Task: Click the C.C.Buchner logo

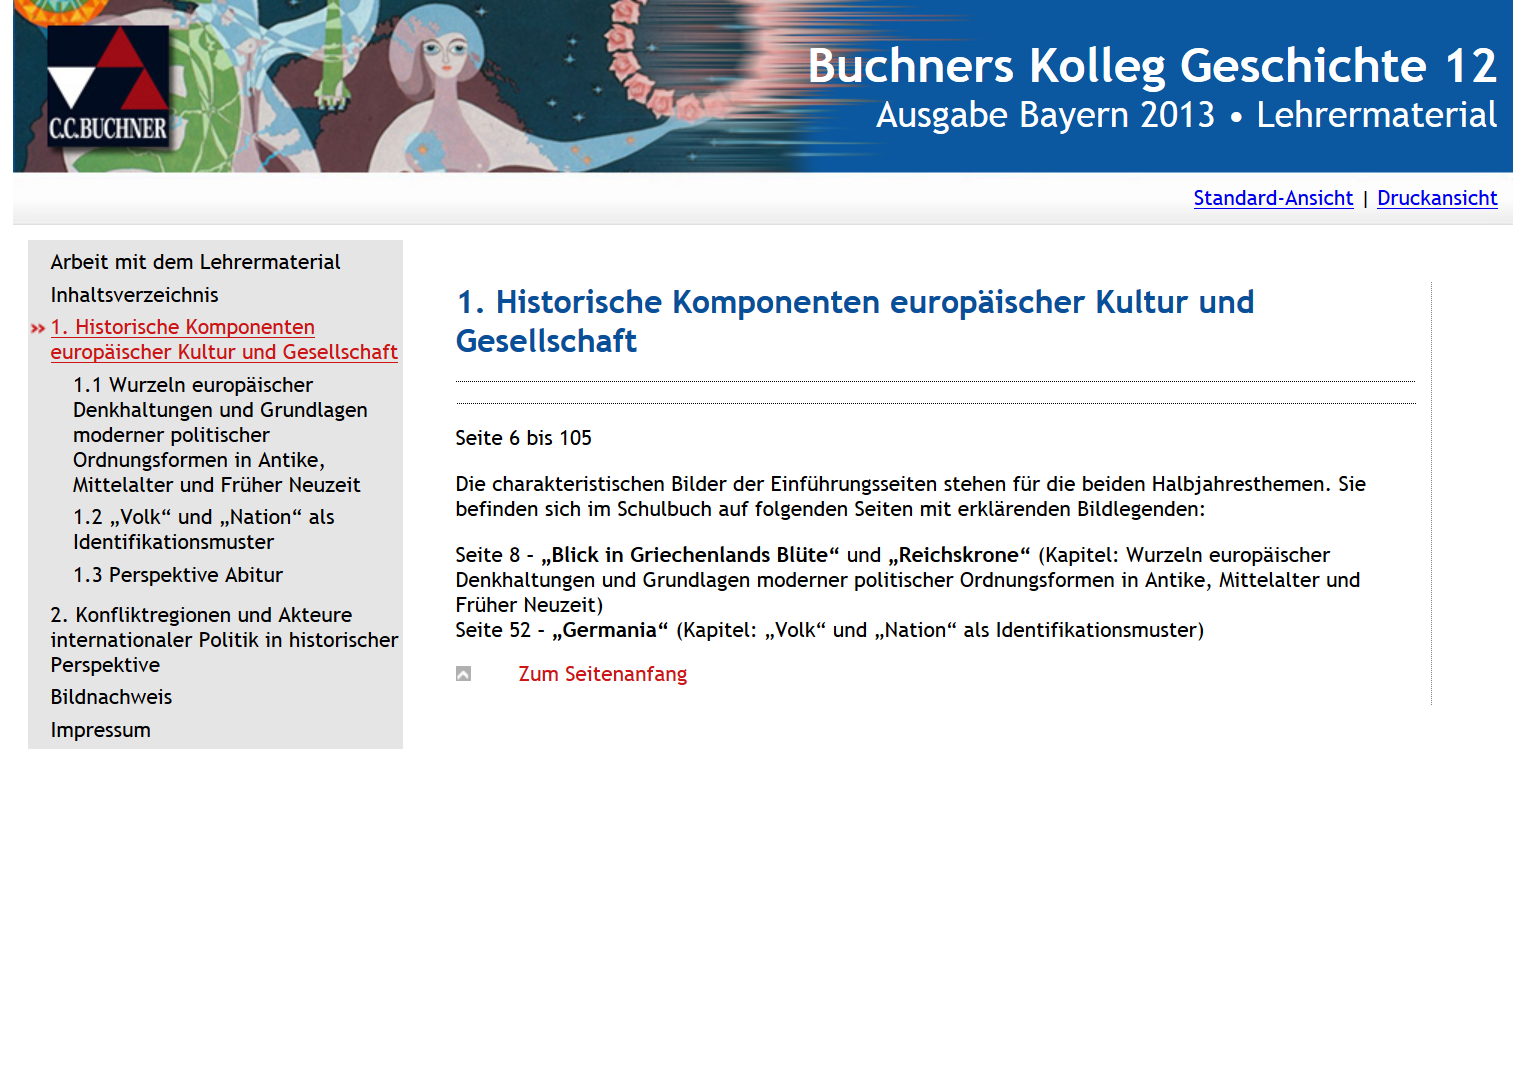Action: [108, 87]
